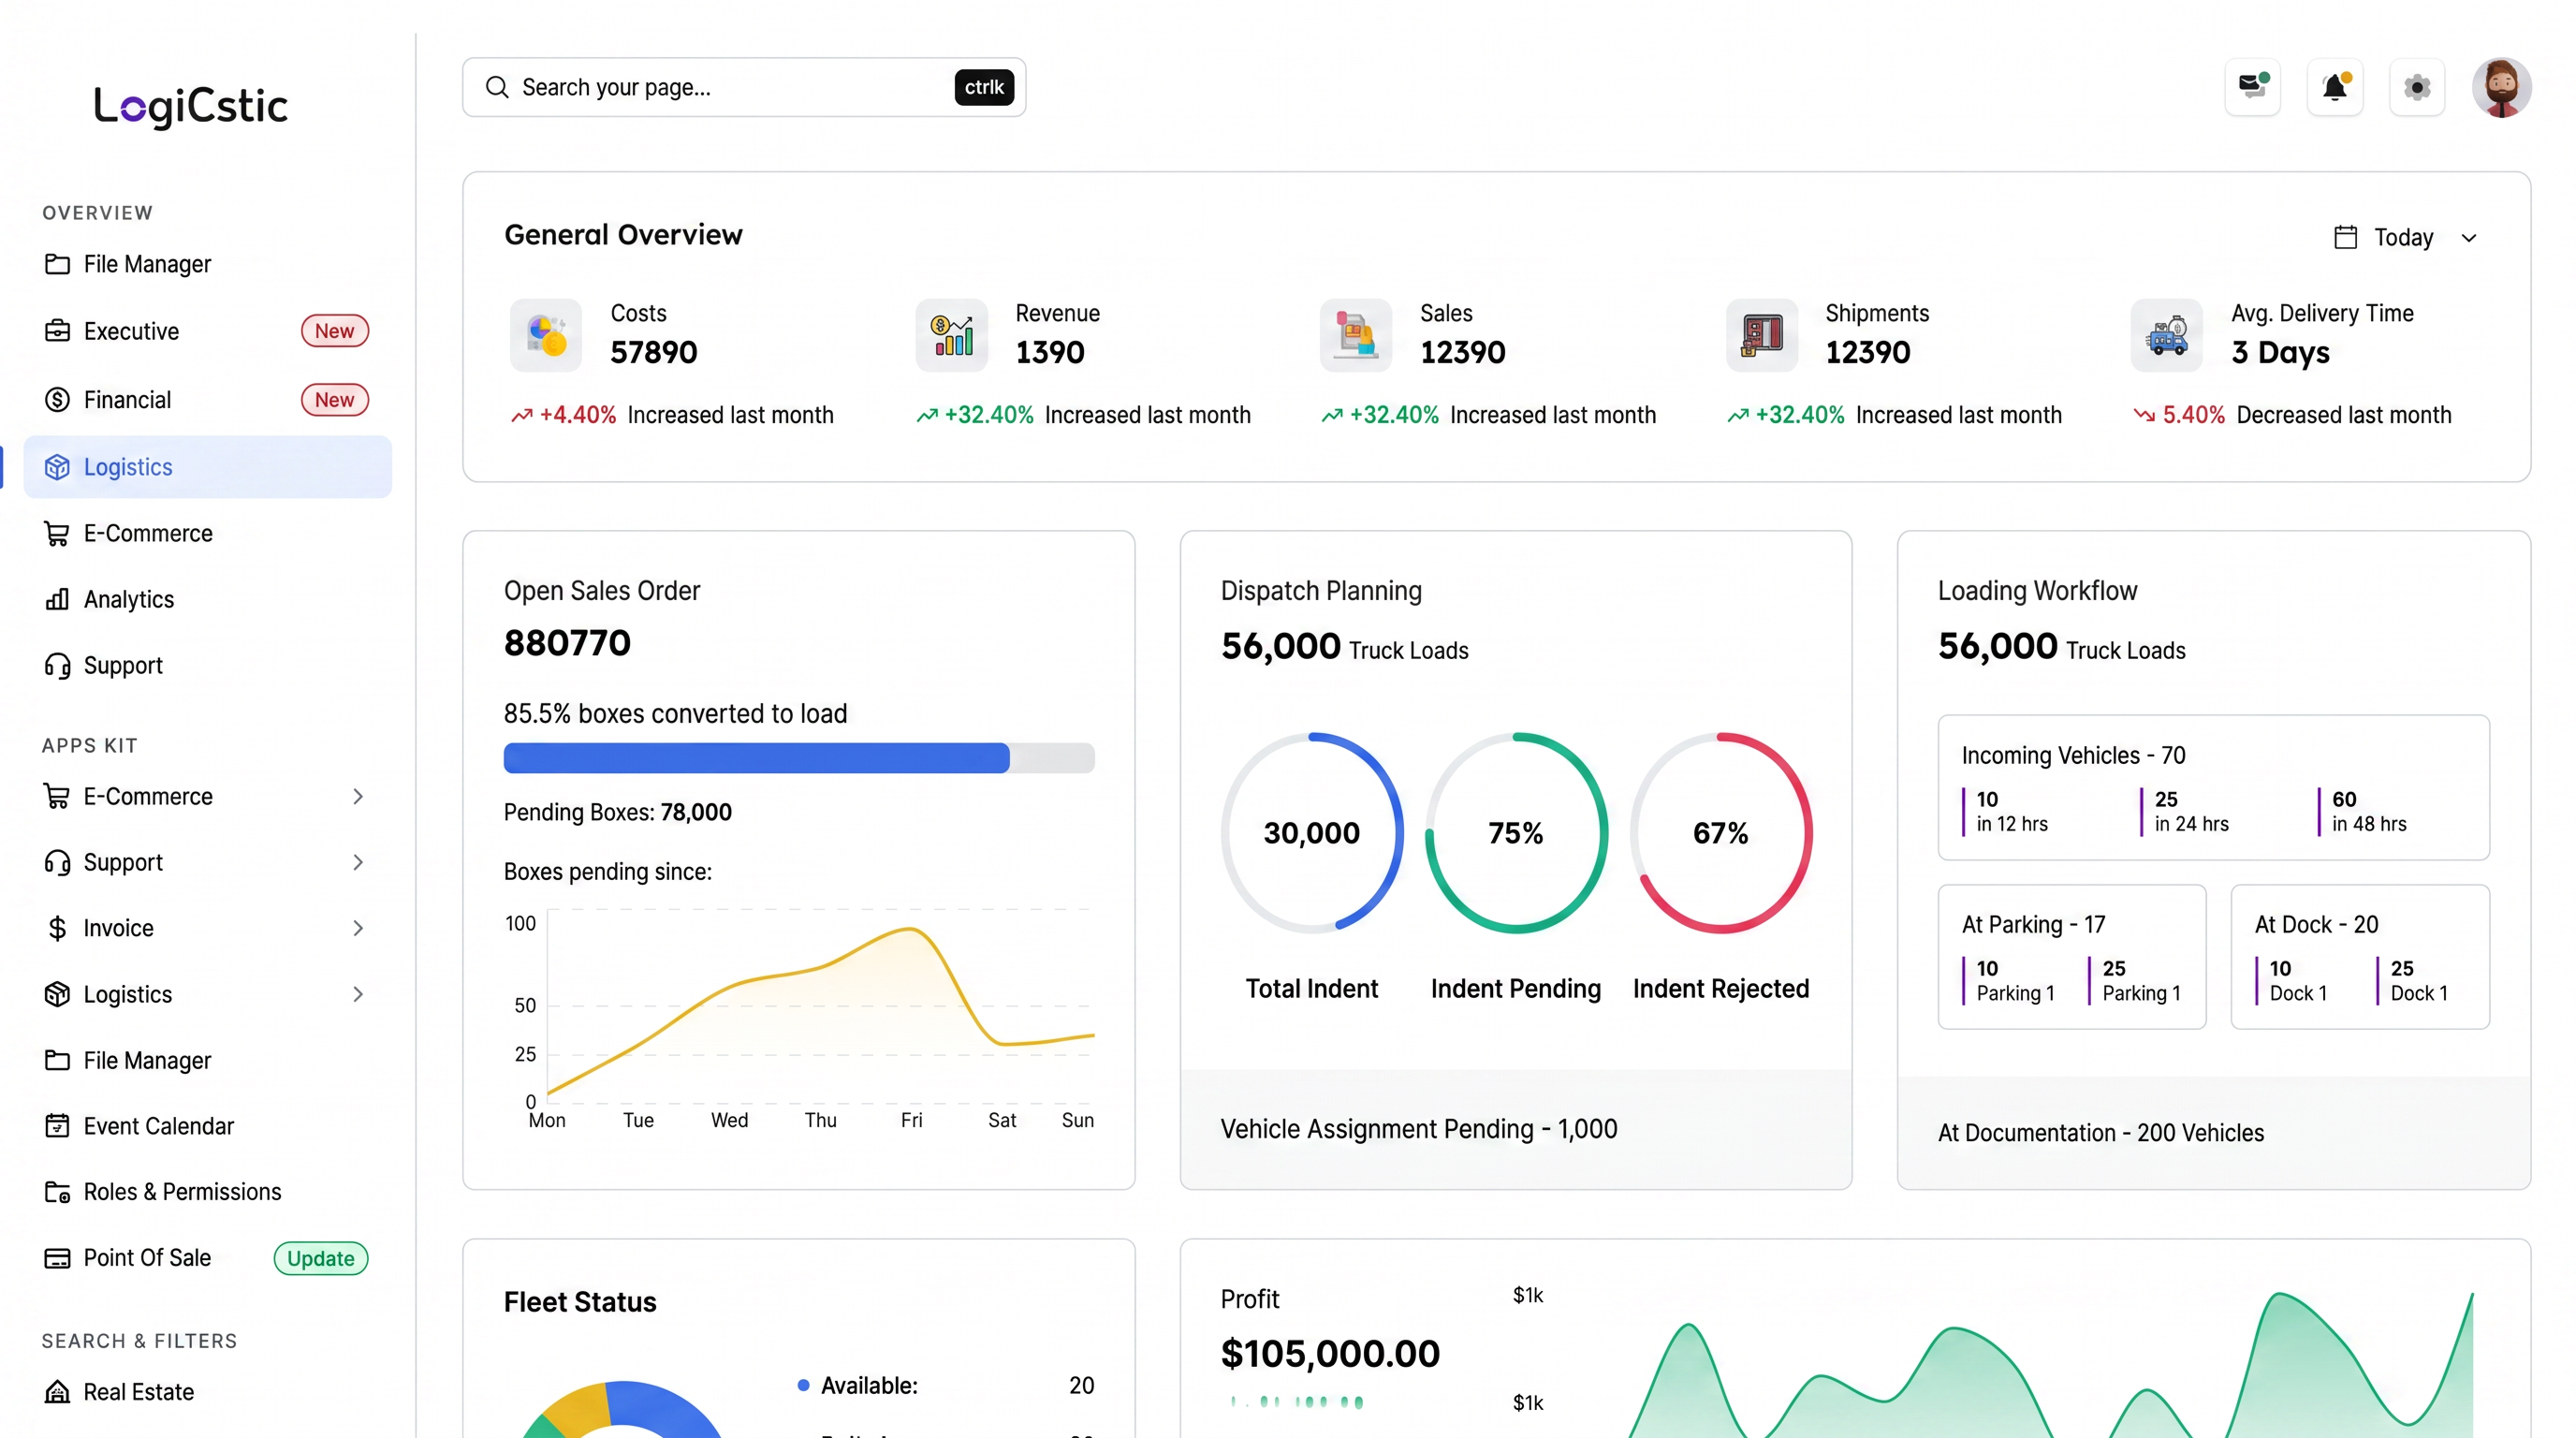Screen dimensions: 2576x1438
Task: Open the Today date range dropdown
Action: tap(2405, 237)
